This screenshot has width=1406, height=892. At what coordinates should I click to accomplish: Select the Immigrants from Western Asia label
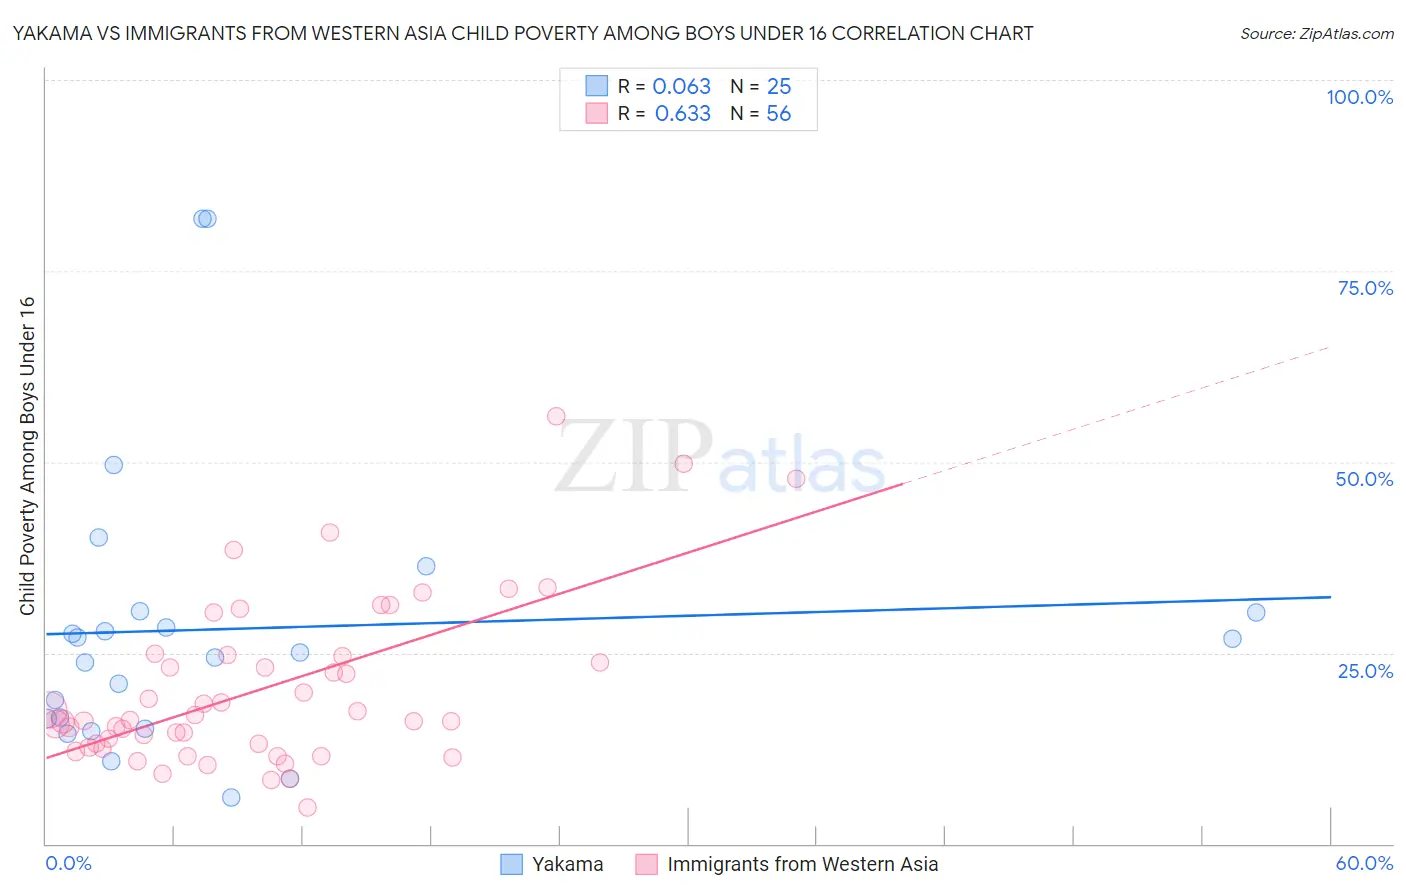(803, 864)
